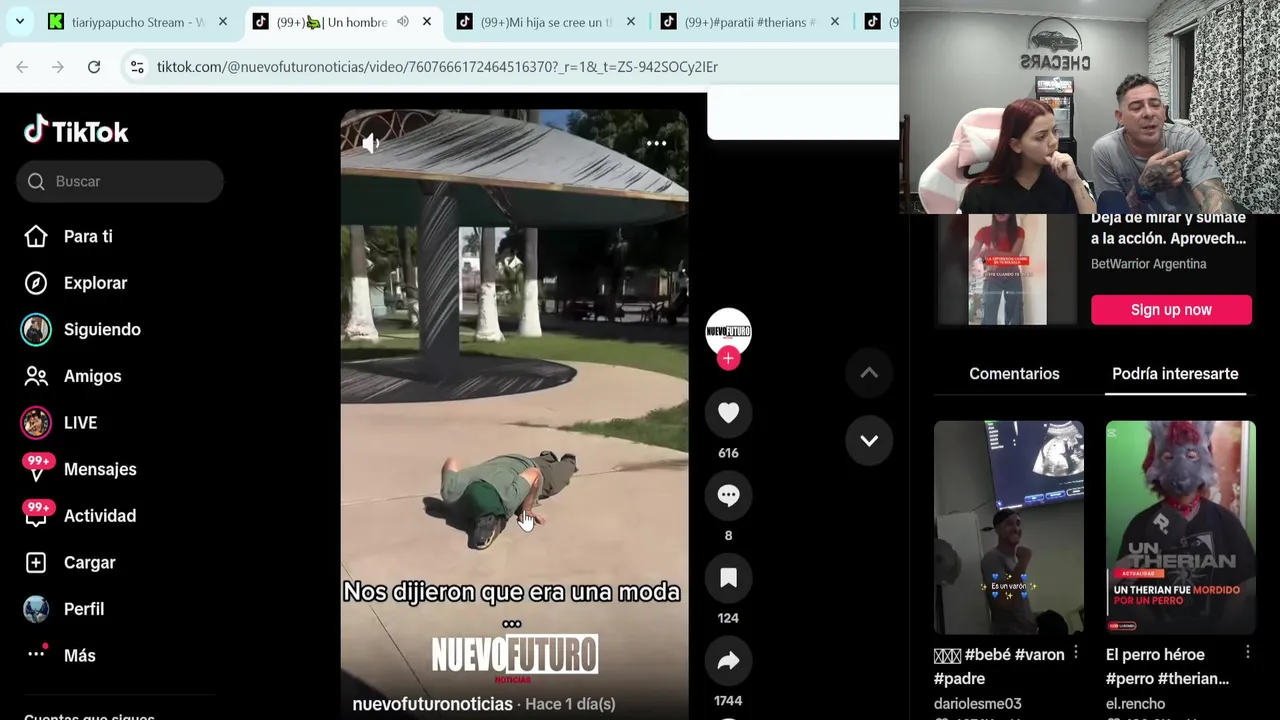Close the Mi hija se cree un tab
This screenshot has height=720, width=1280.
pos(631,22)
